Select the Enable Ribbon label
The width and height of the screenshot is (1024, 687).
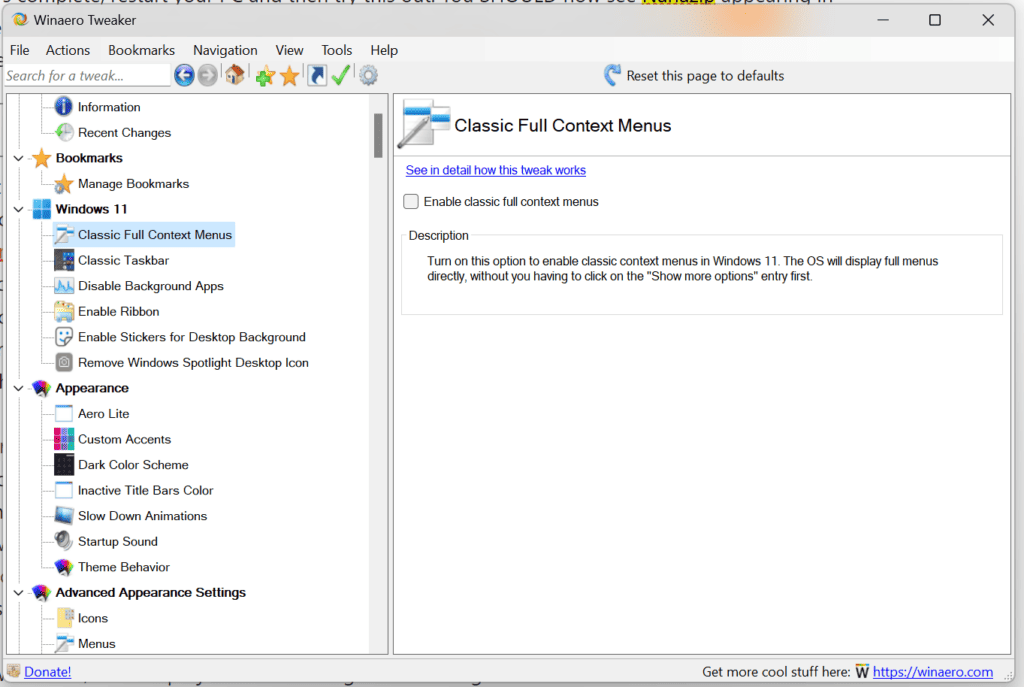coord(119,312)
